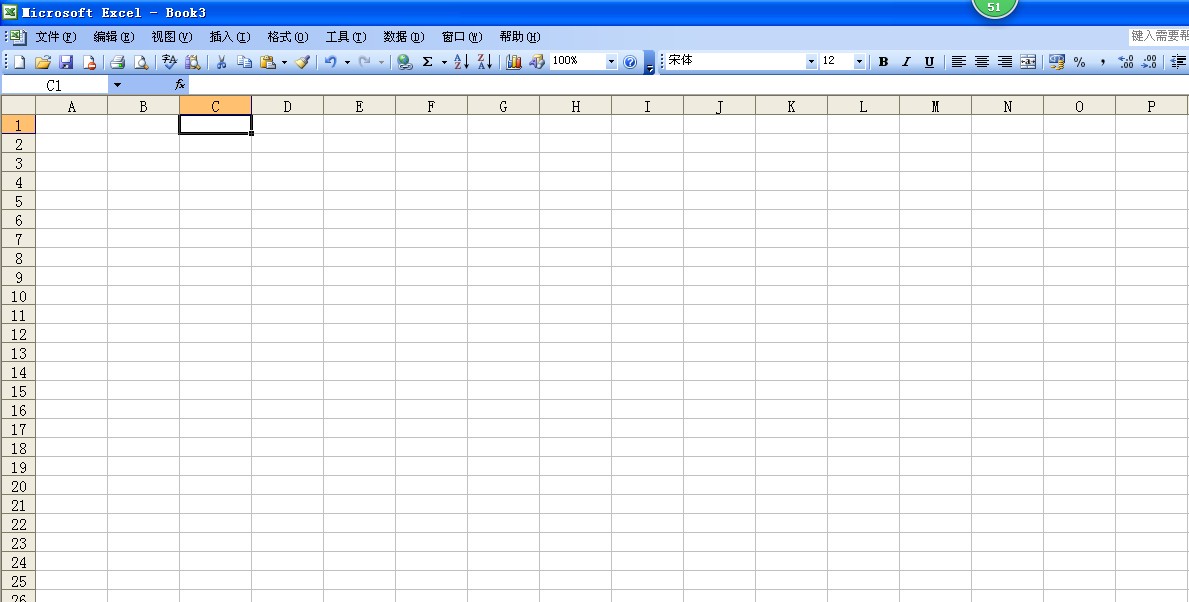The width and height of the screenshot is (1189, 602).
Task: Open the font name dropdown
Action: (x=811, y=62)
